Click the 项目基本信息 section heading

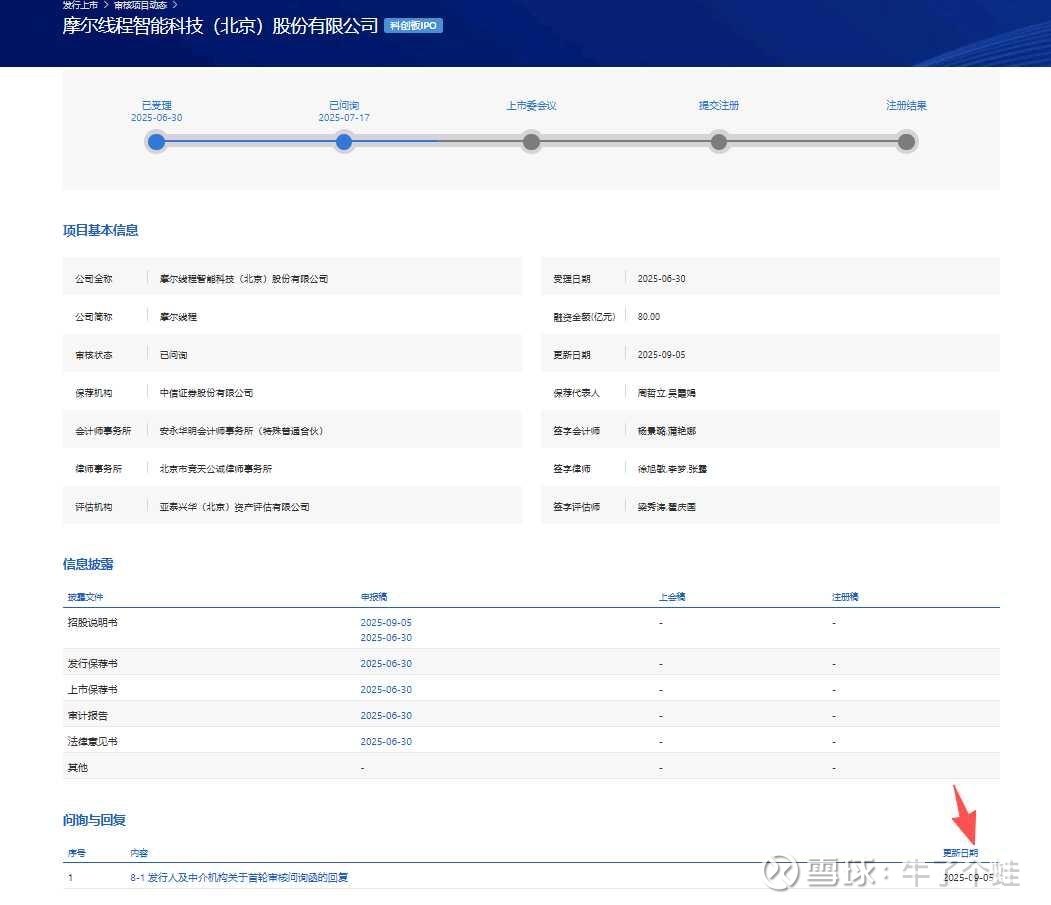tap(101, 231)
